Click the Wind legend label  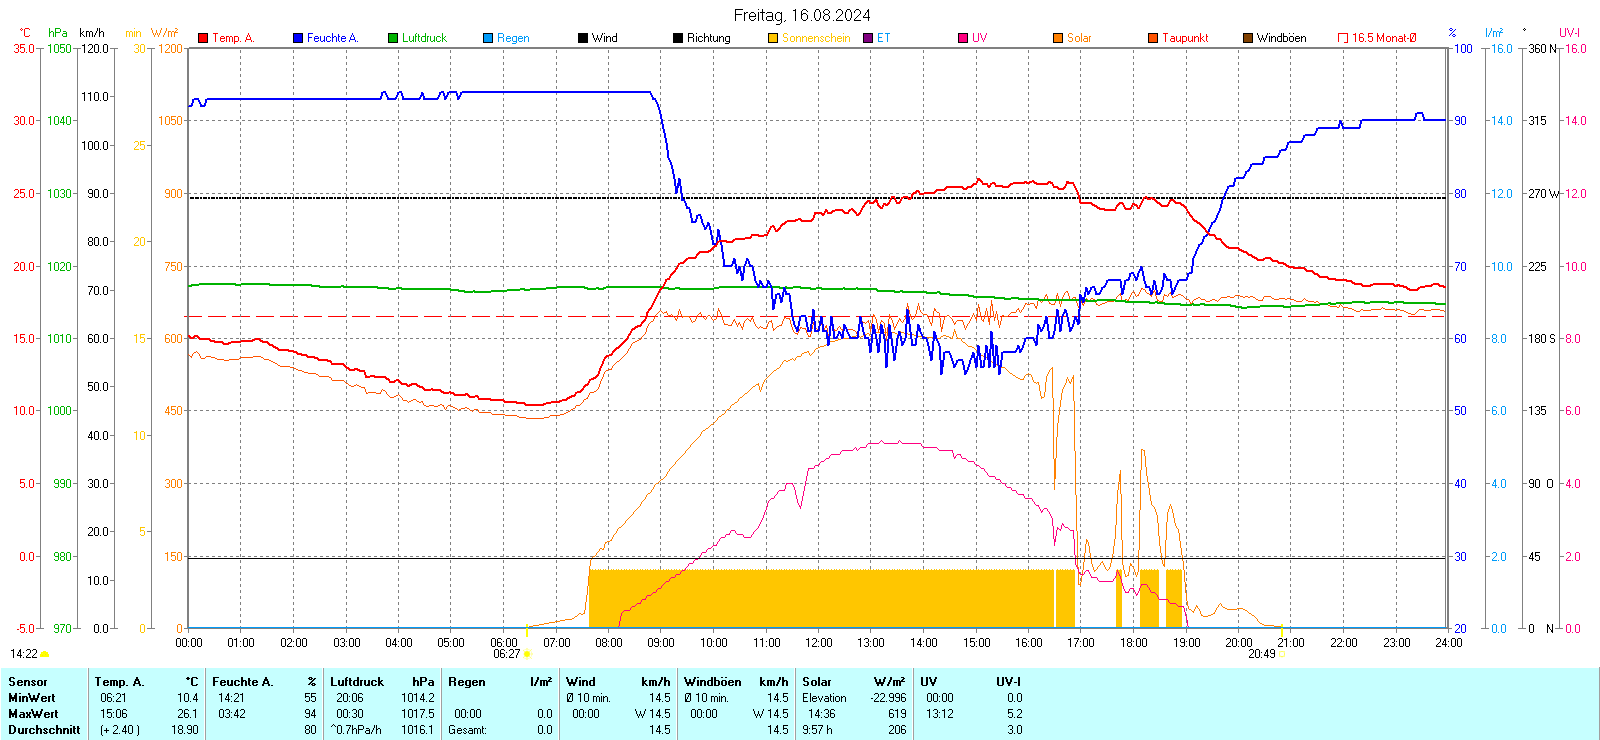pyautogui.click(x=604, y=38)
